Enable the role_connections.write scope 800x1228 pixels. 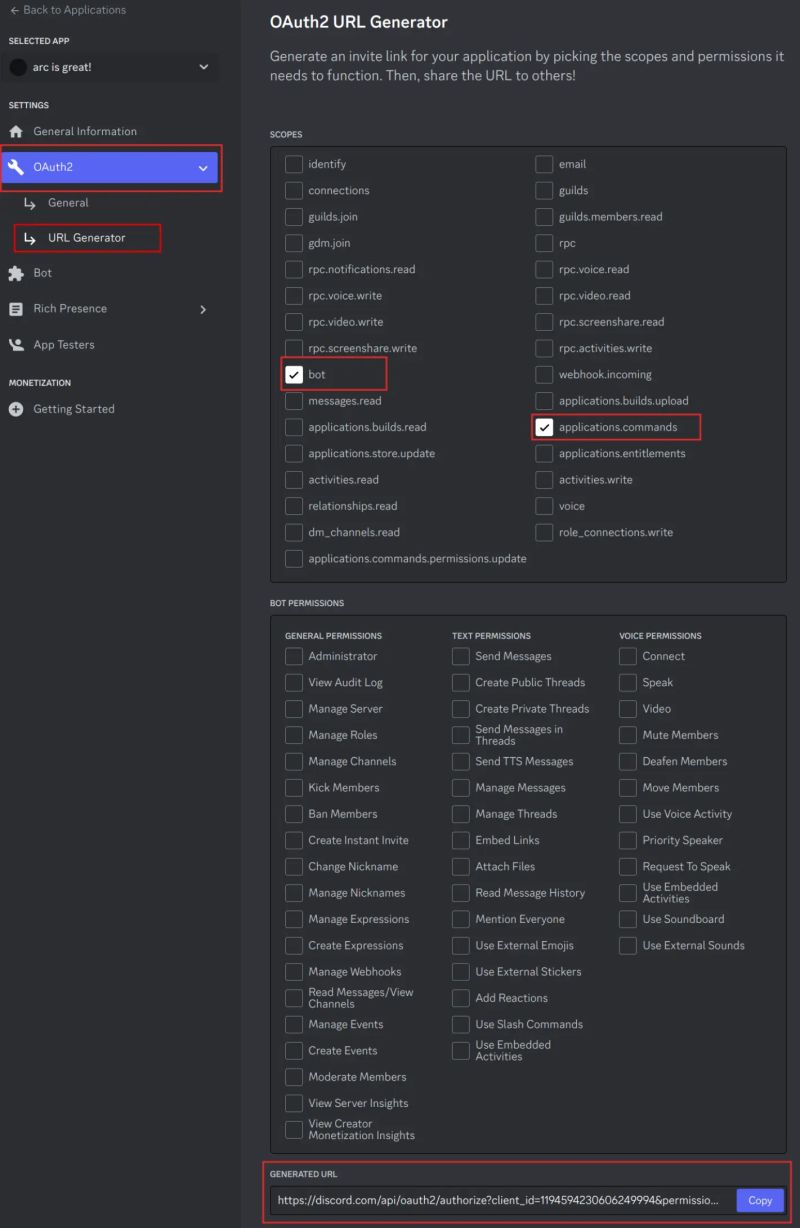544,532
